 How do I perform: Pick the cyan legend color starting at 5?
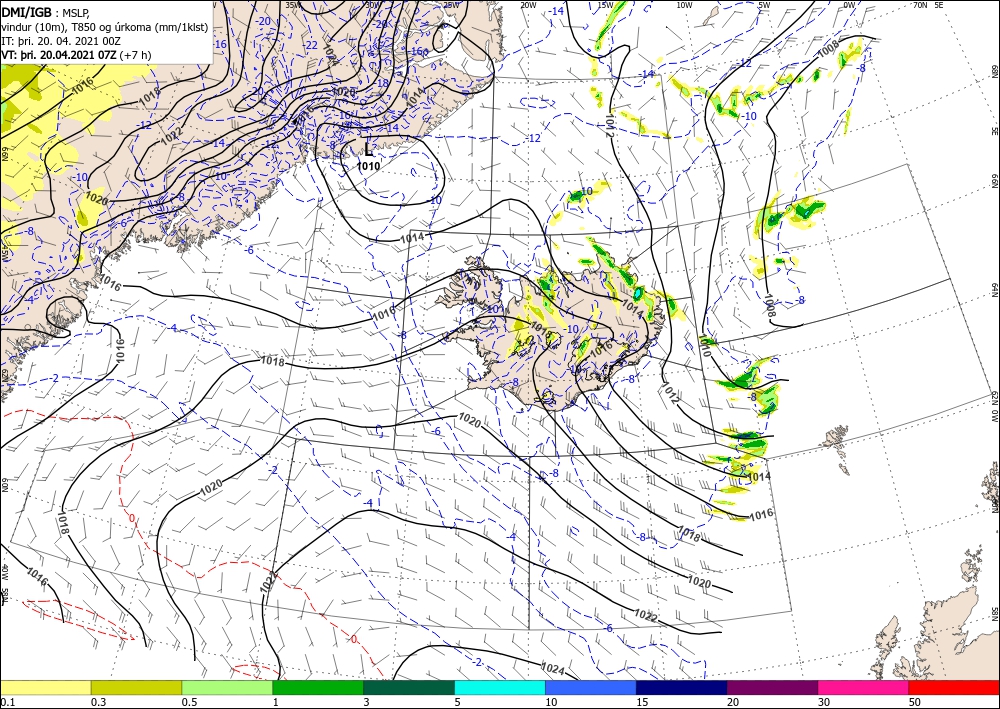[500, 687]
